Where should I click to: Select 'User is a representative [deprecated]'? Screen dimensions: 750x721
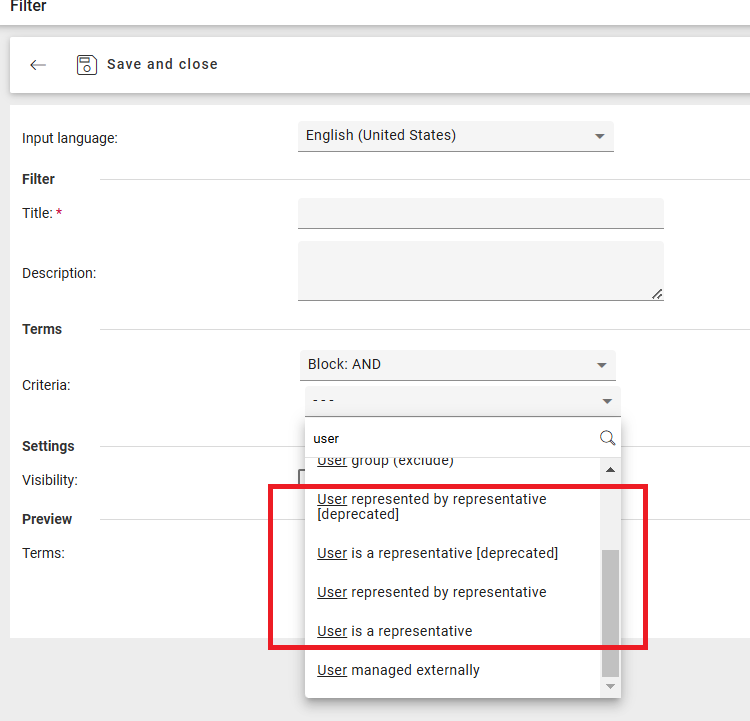pyautogui.click(x=437, y=553)
